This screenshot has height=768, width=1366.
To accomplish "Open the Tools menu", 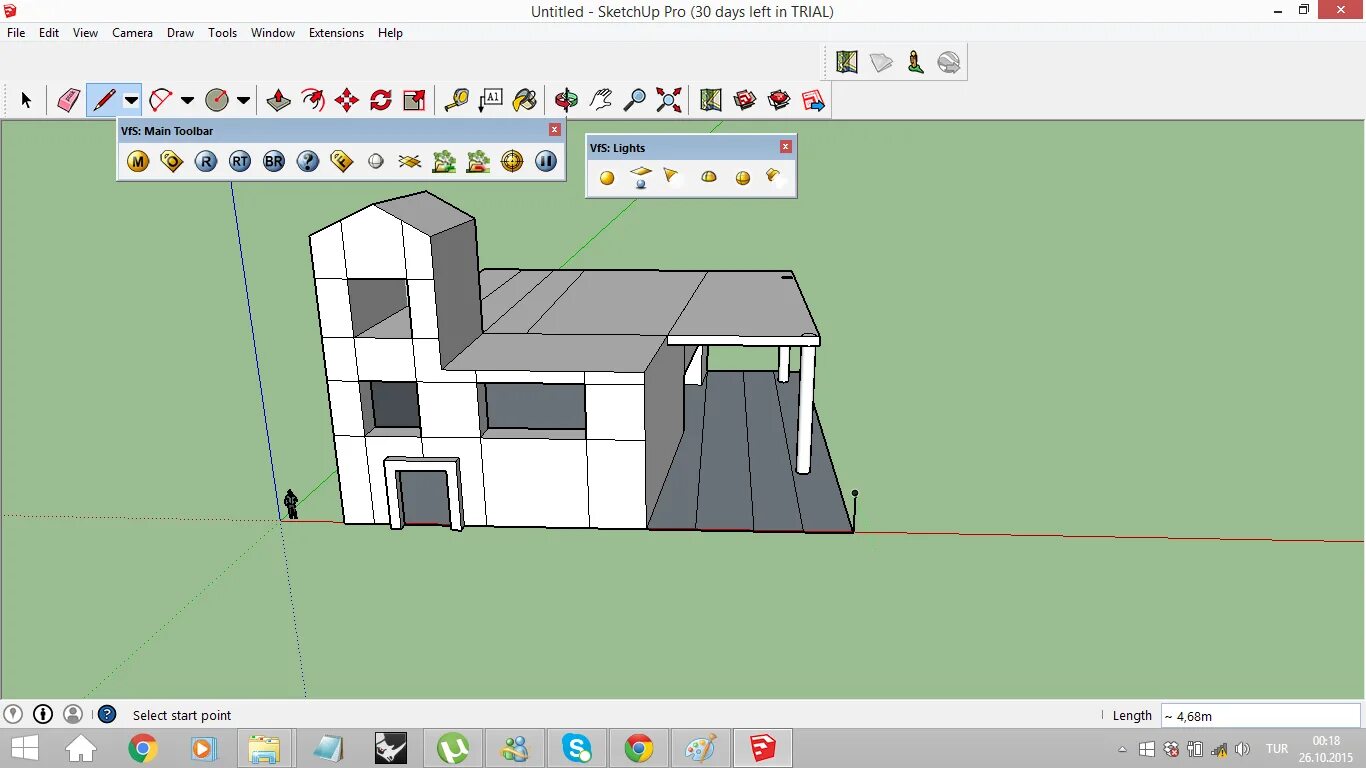I will (x=222, y=33).
